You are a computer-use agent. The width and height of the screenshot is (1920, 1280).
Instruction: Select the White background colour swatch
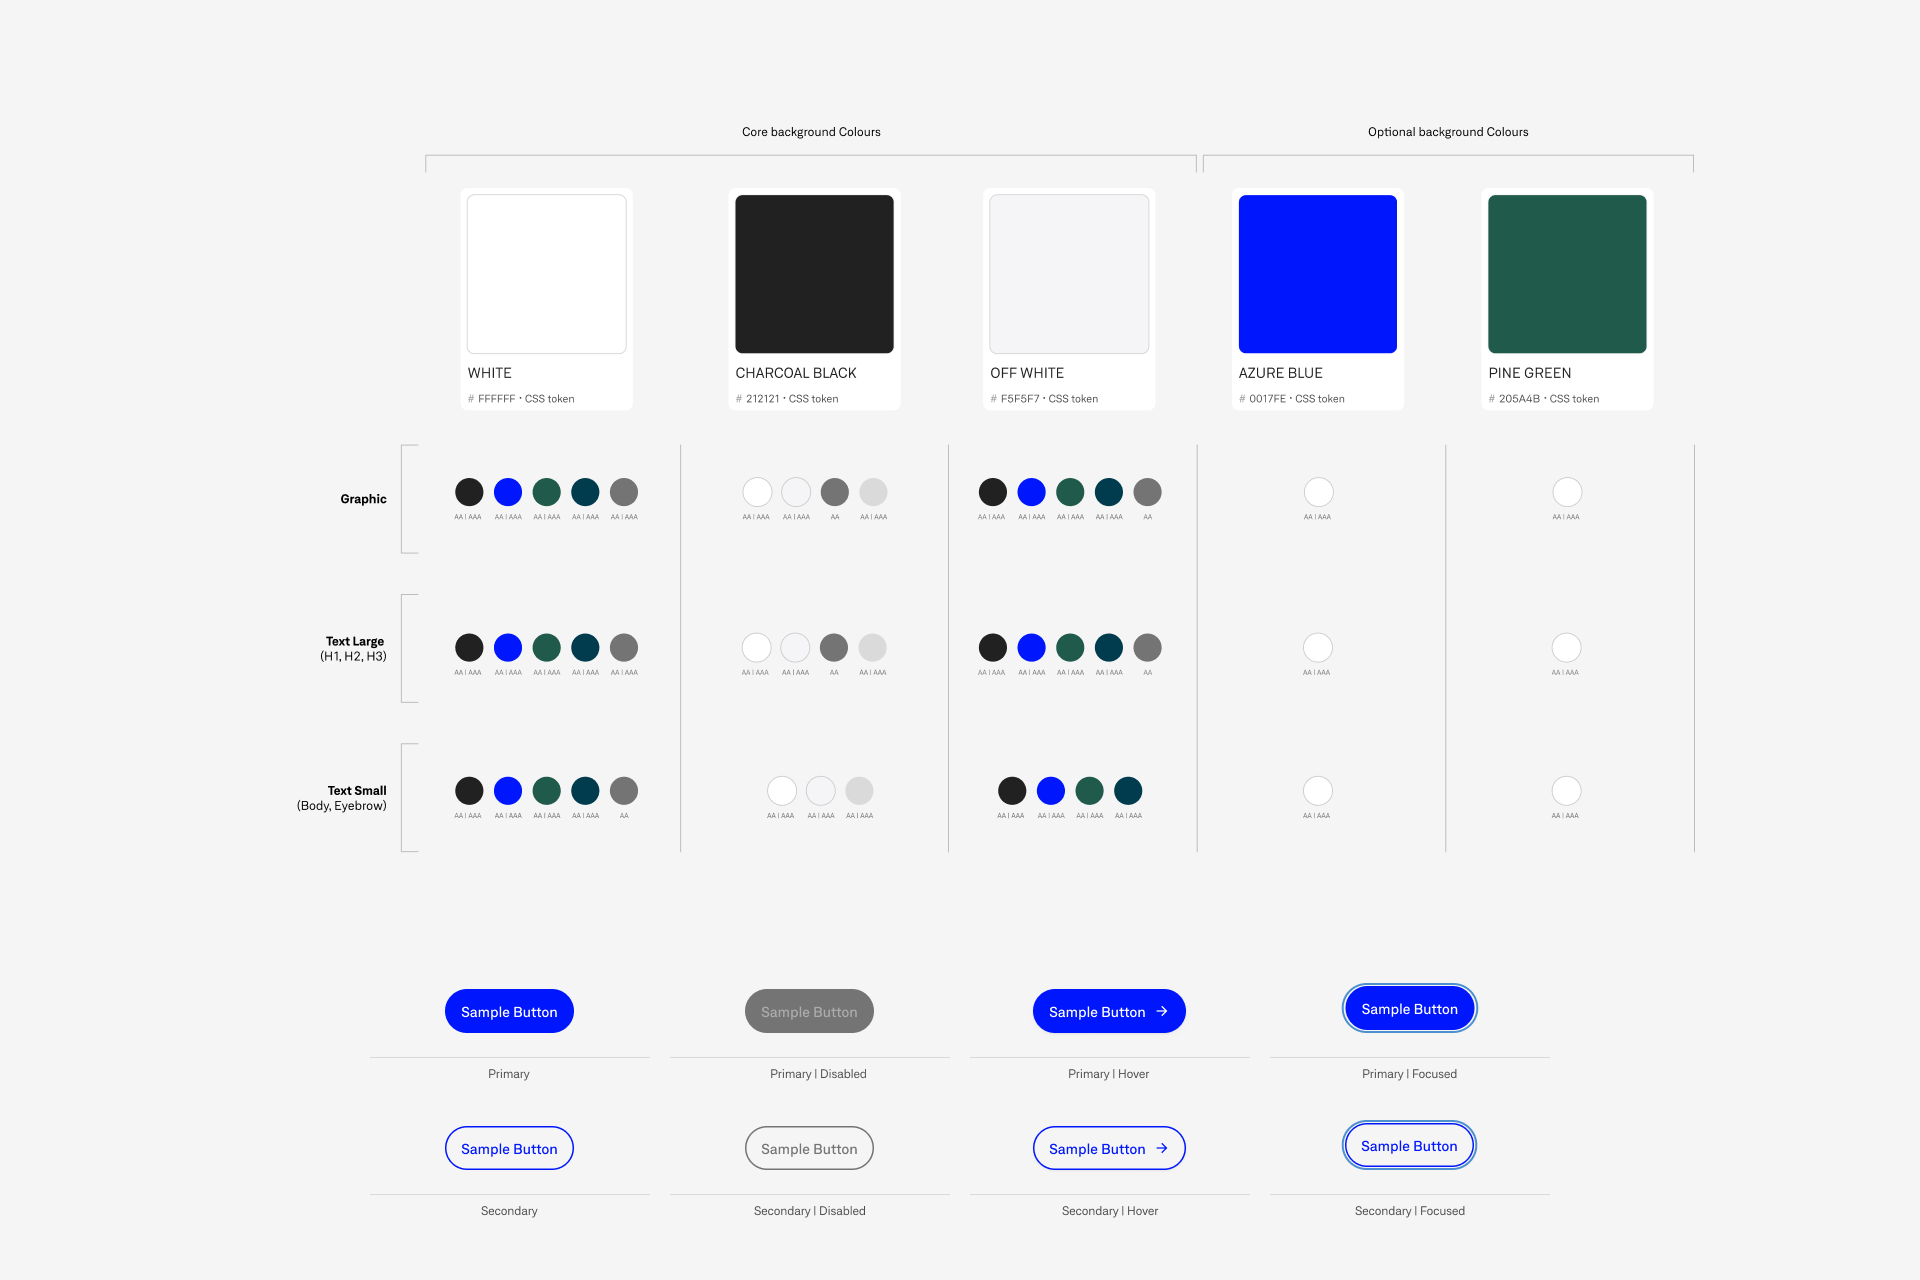[x=547, y=274]
